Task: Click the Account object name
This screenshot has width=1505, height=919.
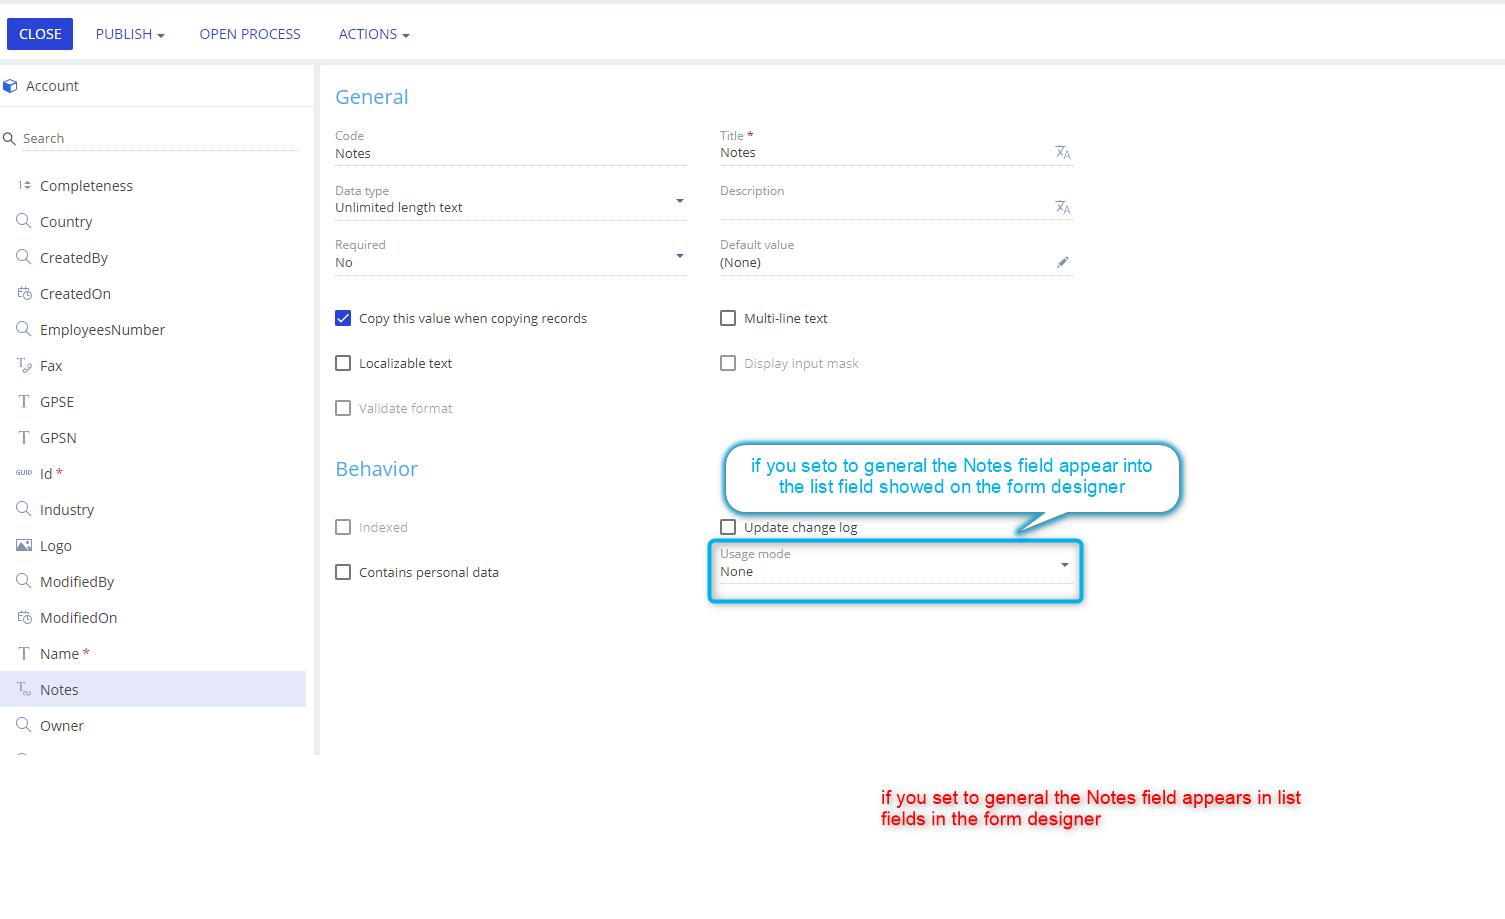Action: [x=52, y=86]
